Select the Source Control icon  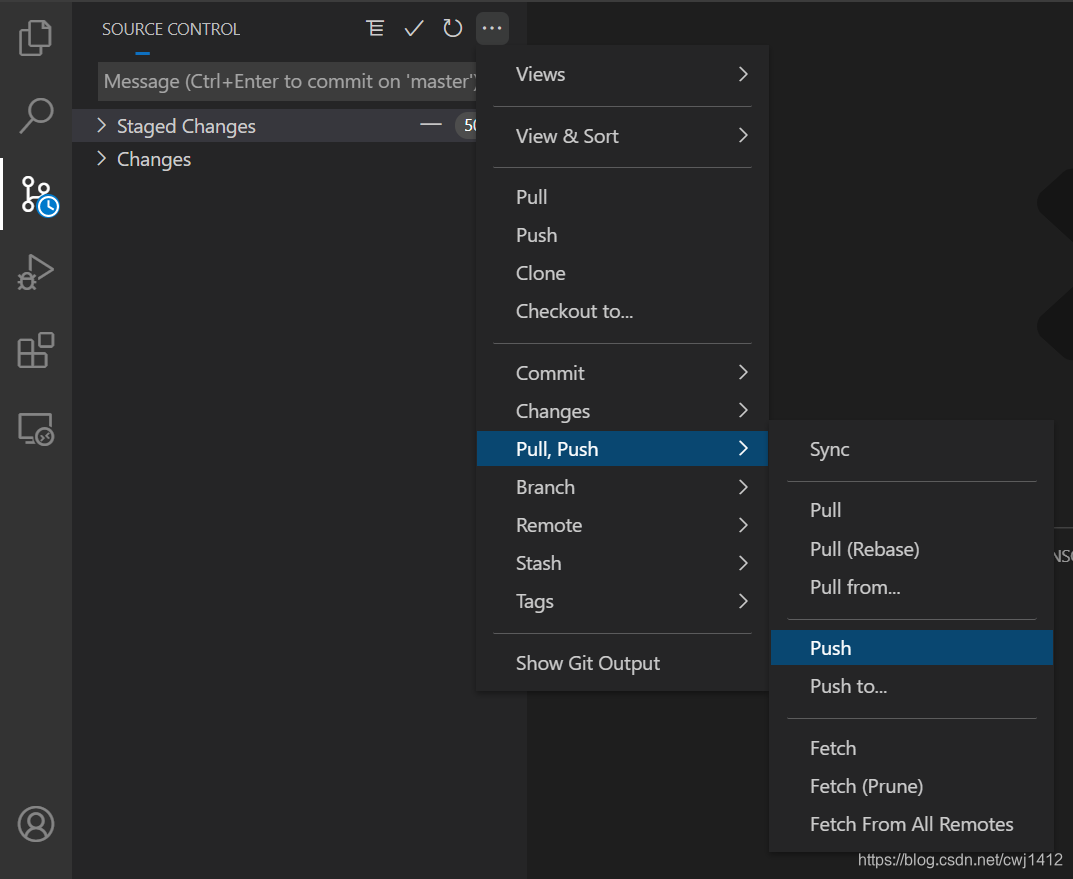coord(36,194)
